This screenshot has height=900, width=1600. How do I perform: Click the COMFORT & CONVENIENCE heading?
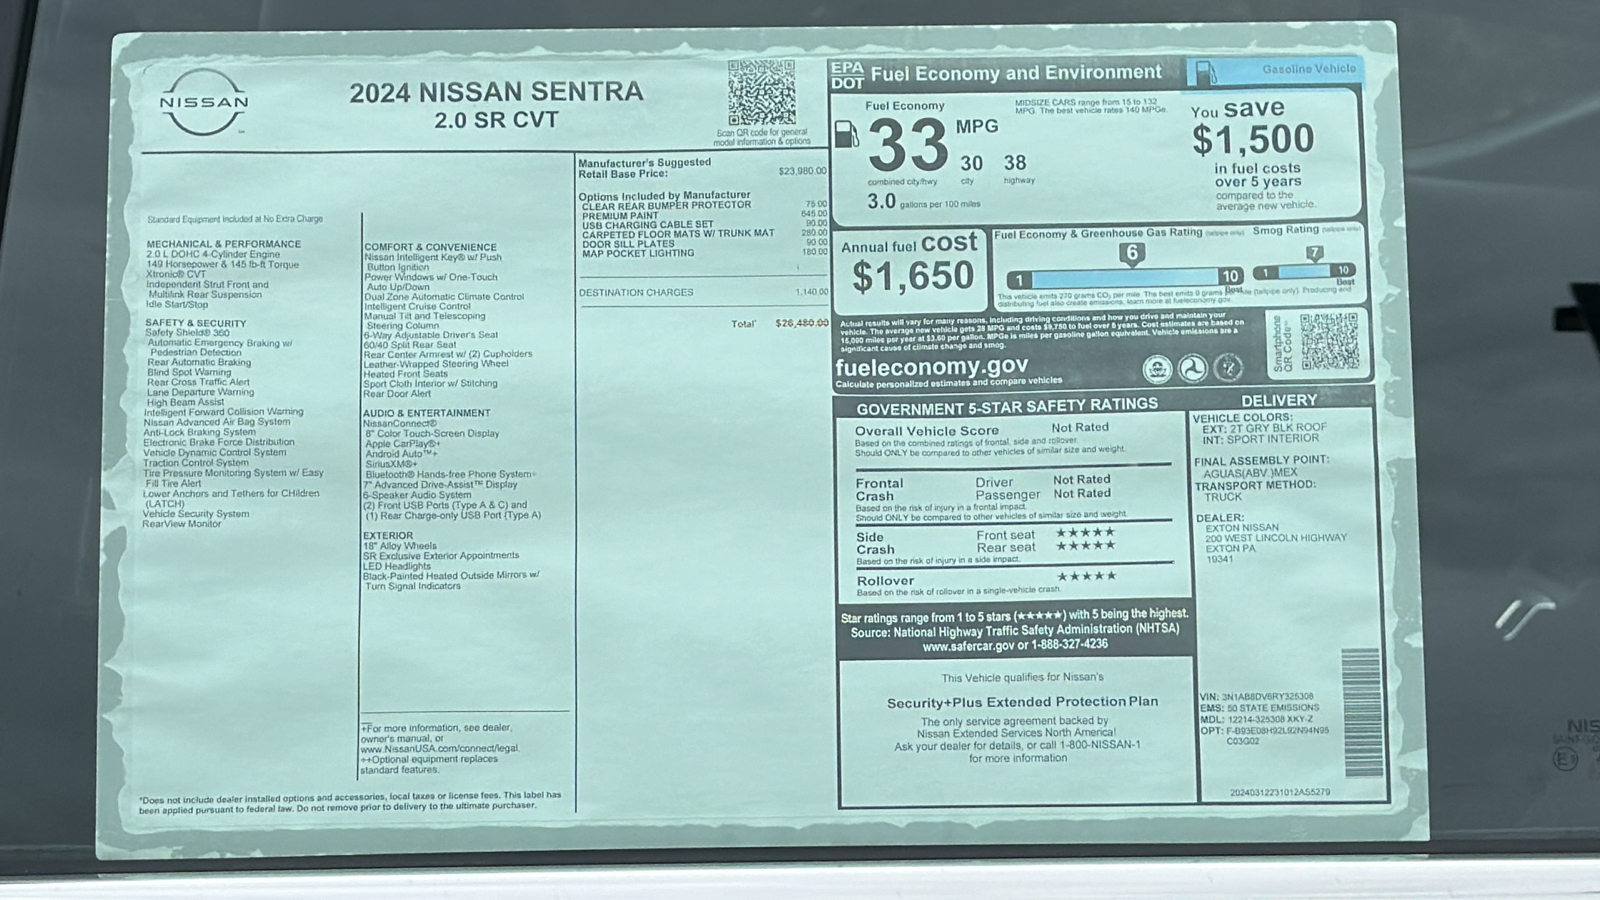coord(430,247)
